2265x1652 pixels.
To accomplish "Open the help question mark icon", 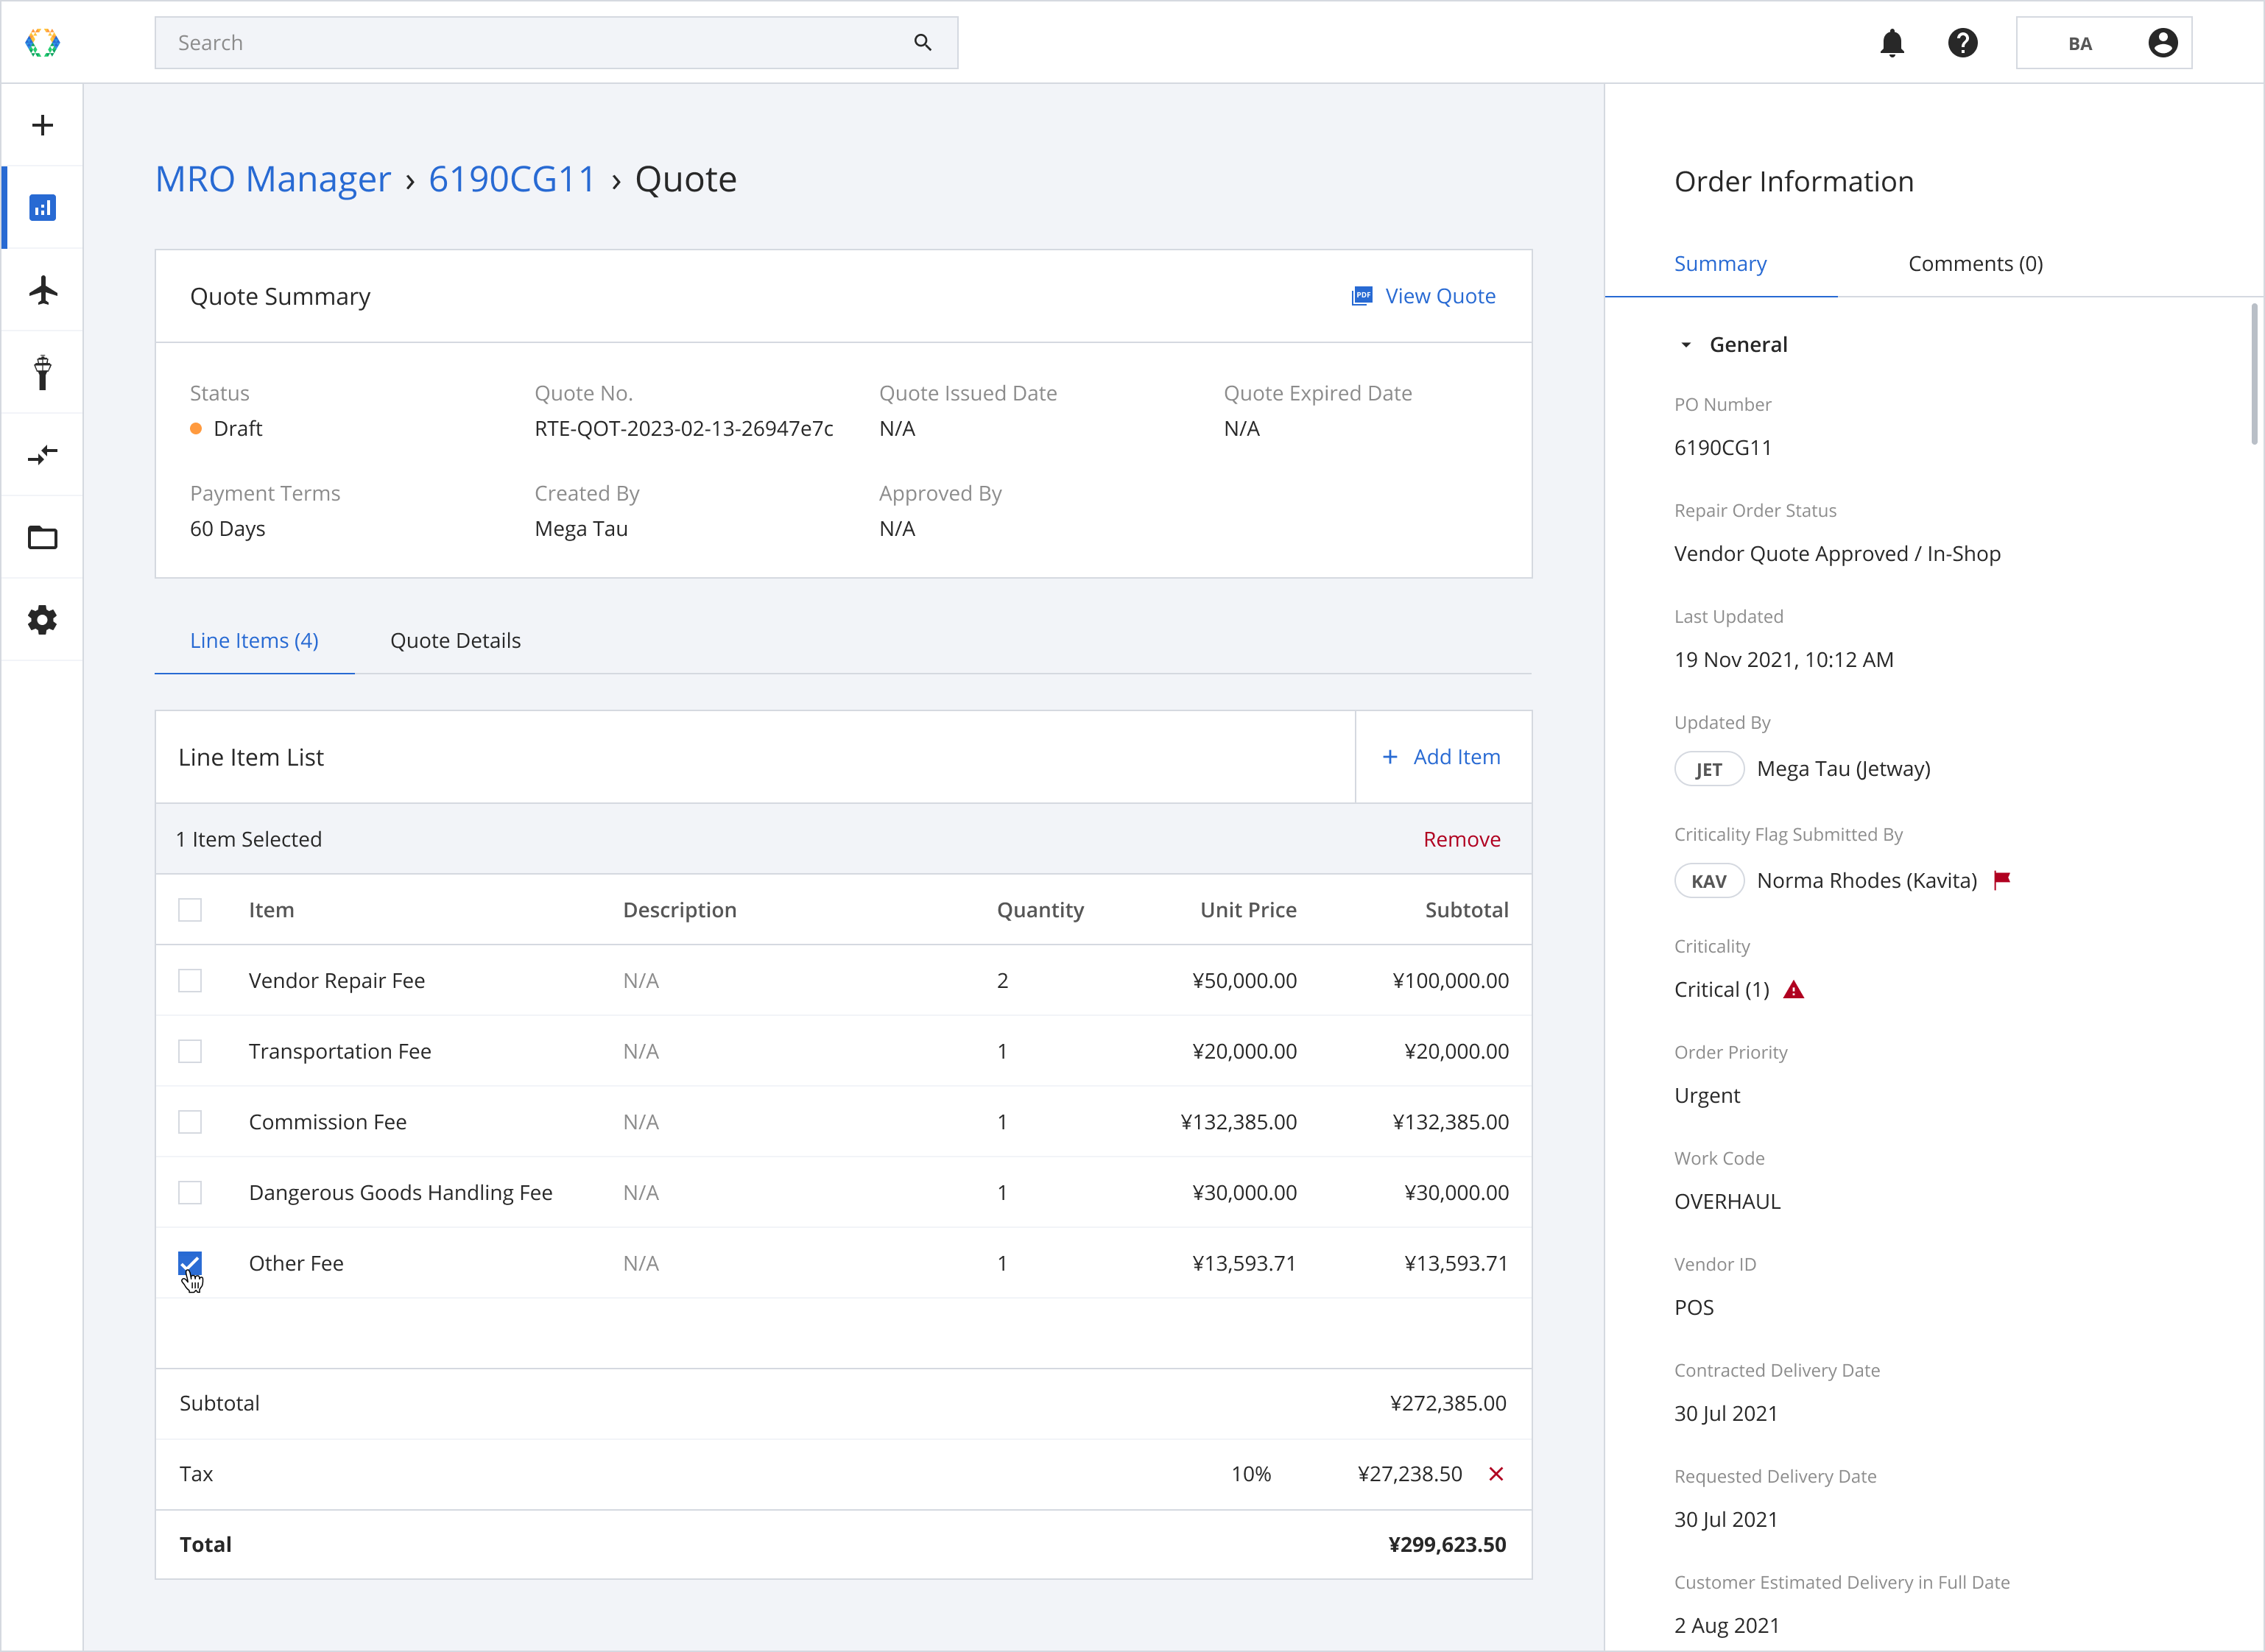I will pyautogui.click(x=1963, y=43).
